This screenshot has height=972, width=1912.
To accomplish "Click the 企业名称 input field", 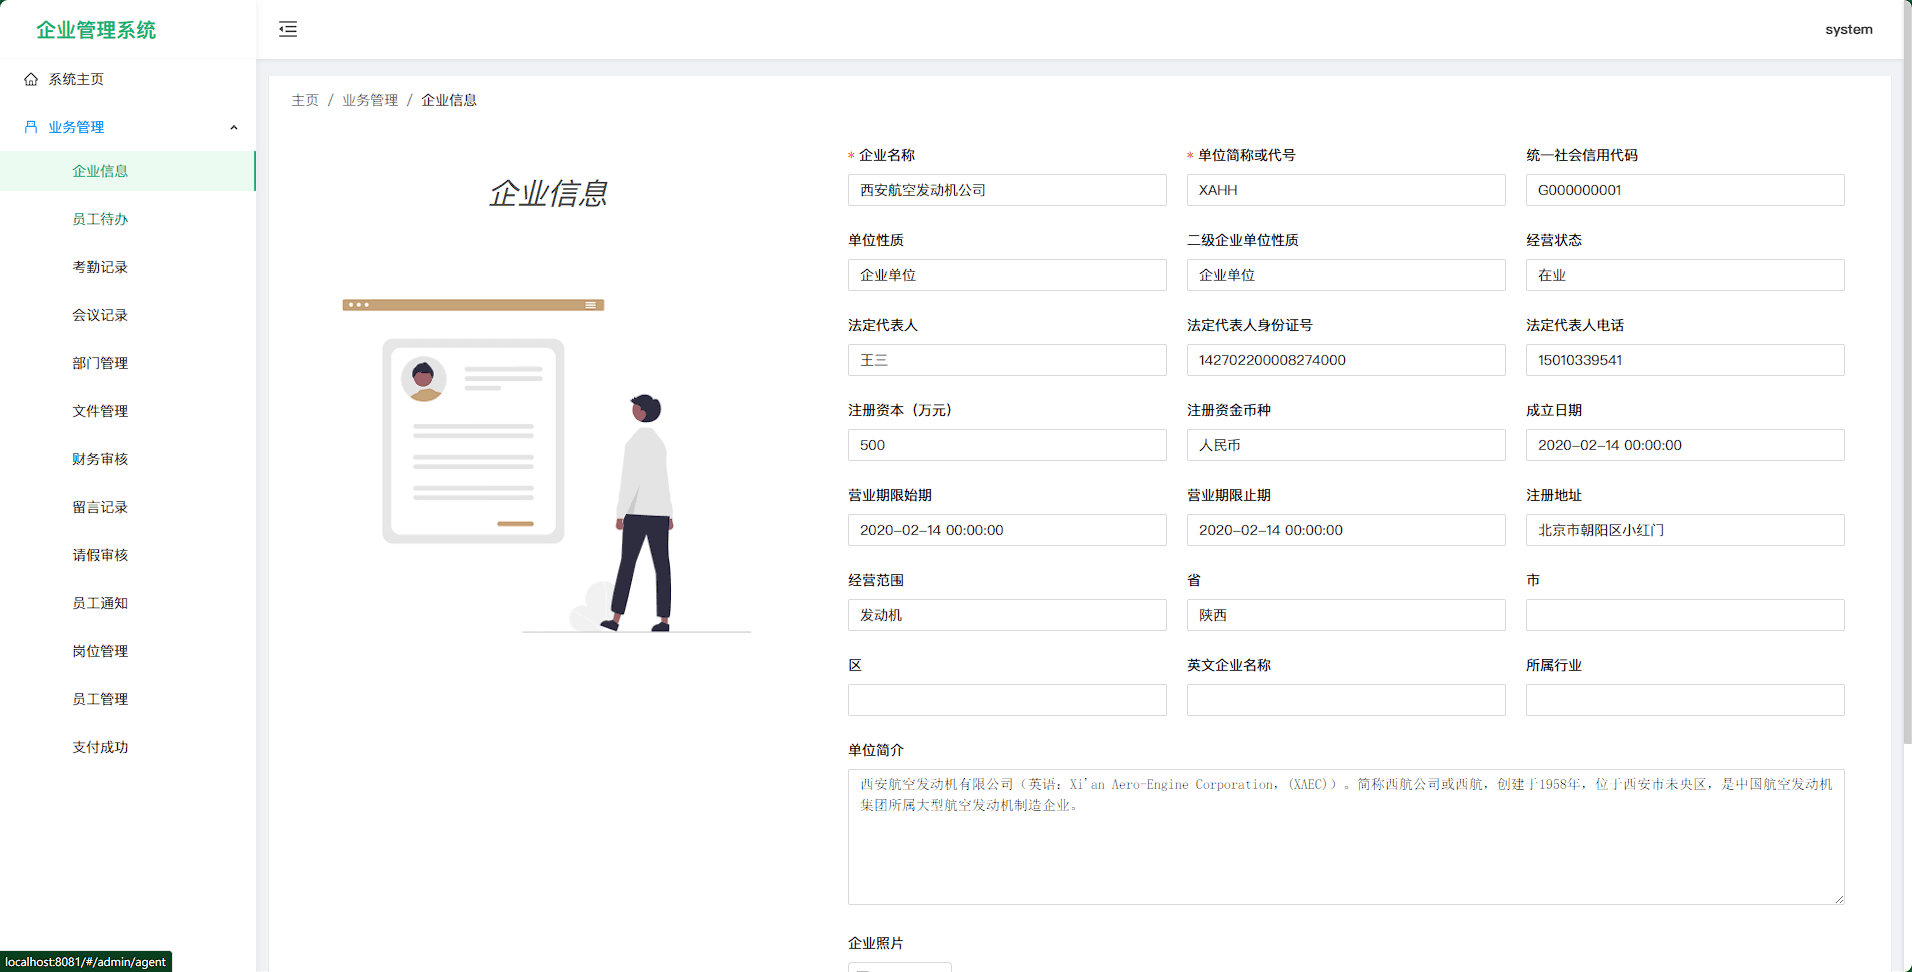I will 1006,190.
